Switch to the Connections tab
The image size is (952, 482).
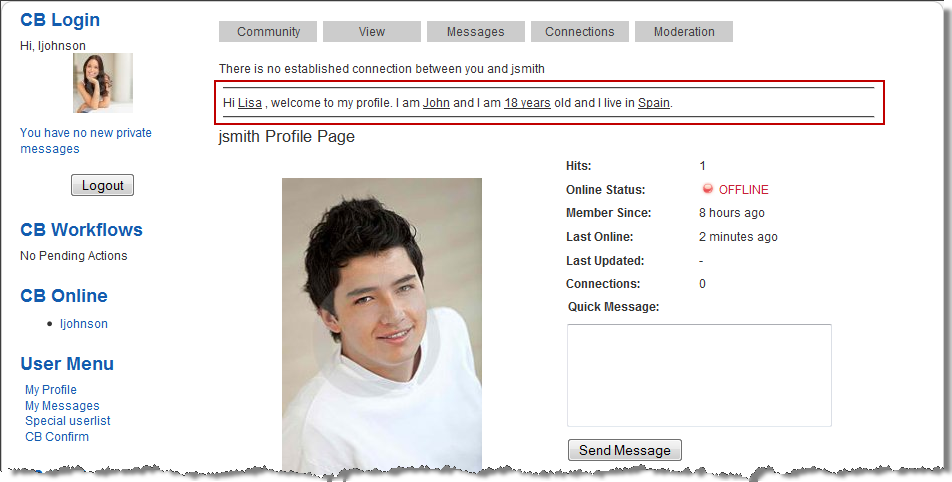coord(579,32)
